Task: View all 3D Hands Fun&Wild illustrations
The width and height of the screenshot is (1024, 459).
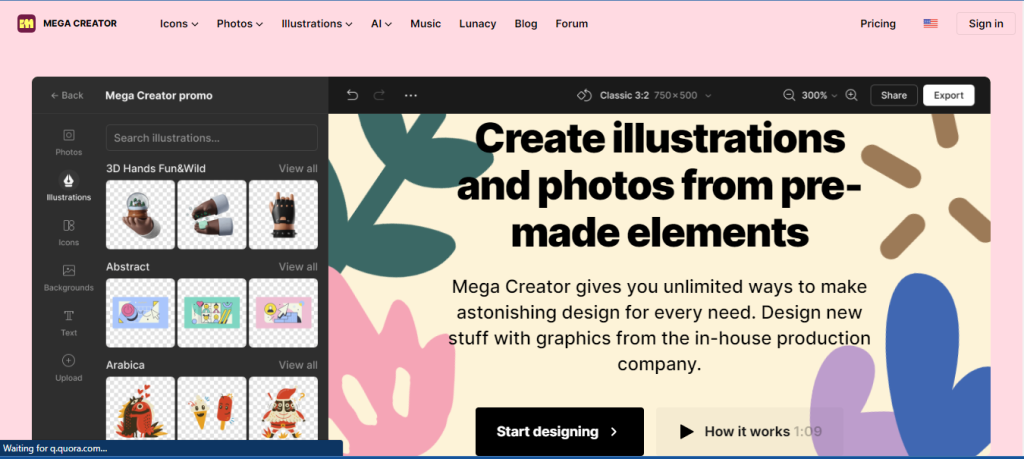Action: tap(298, 168)
